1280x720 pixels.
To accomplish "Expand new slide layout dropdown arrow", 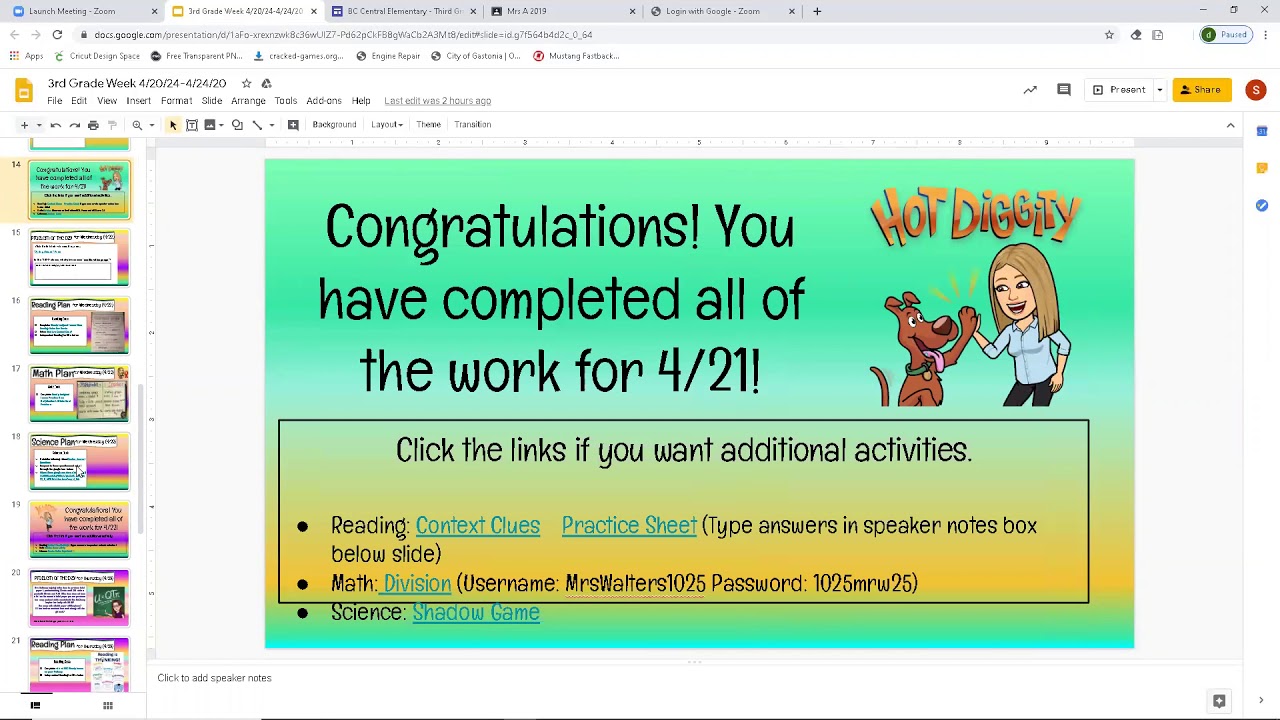I will (39, 125).
